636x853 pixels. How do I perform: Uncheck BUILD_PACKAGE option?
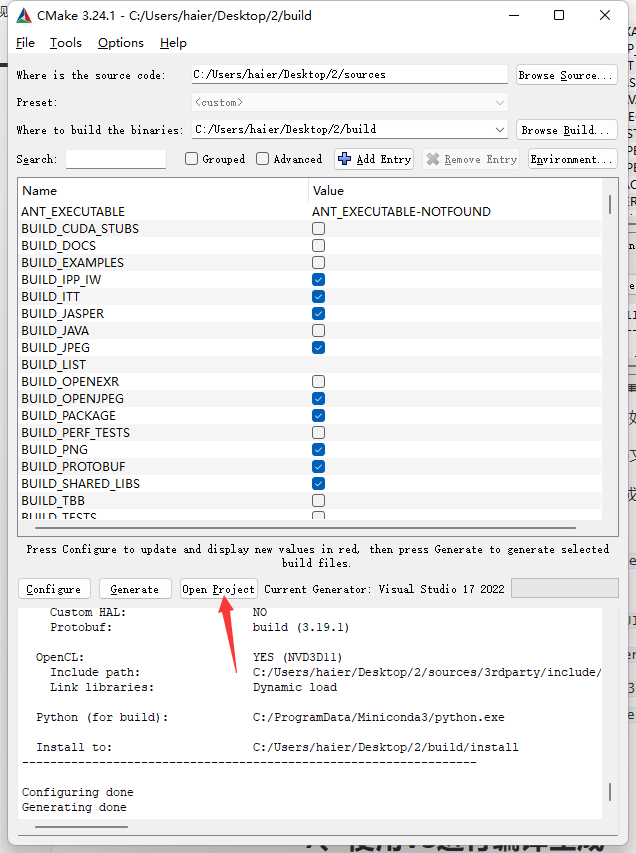tap(319, 416)
